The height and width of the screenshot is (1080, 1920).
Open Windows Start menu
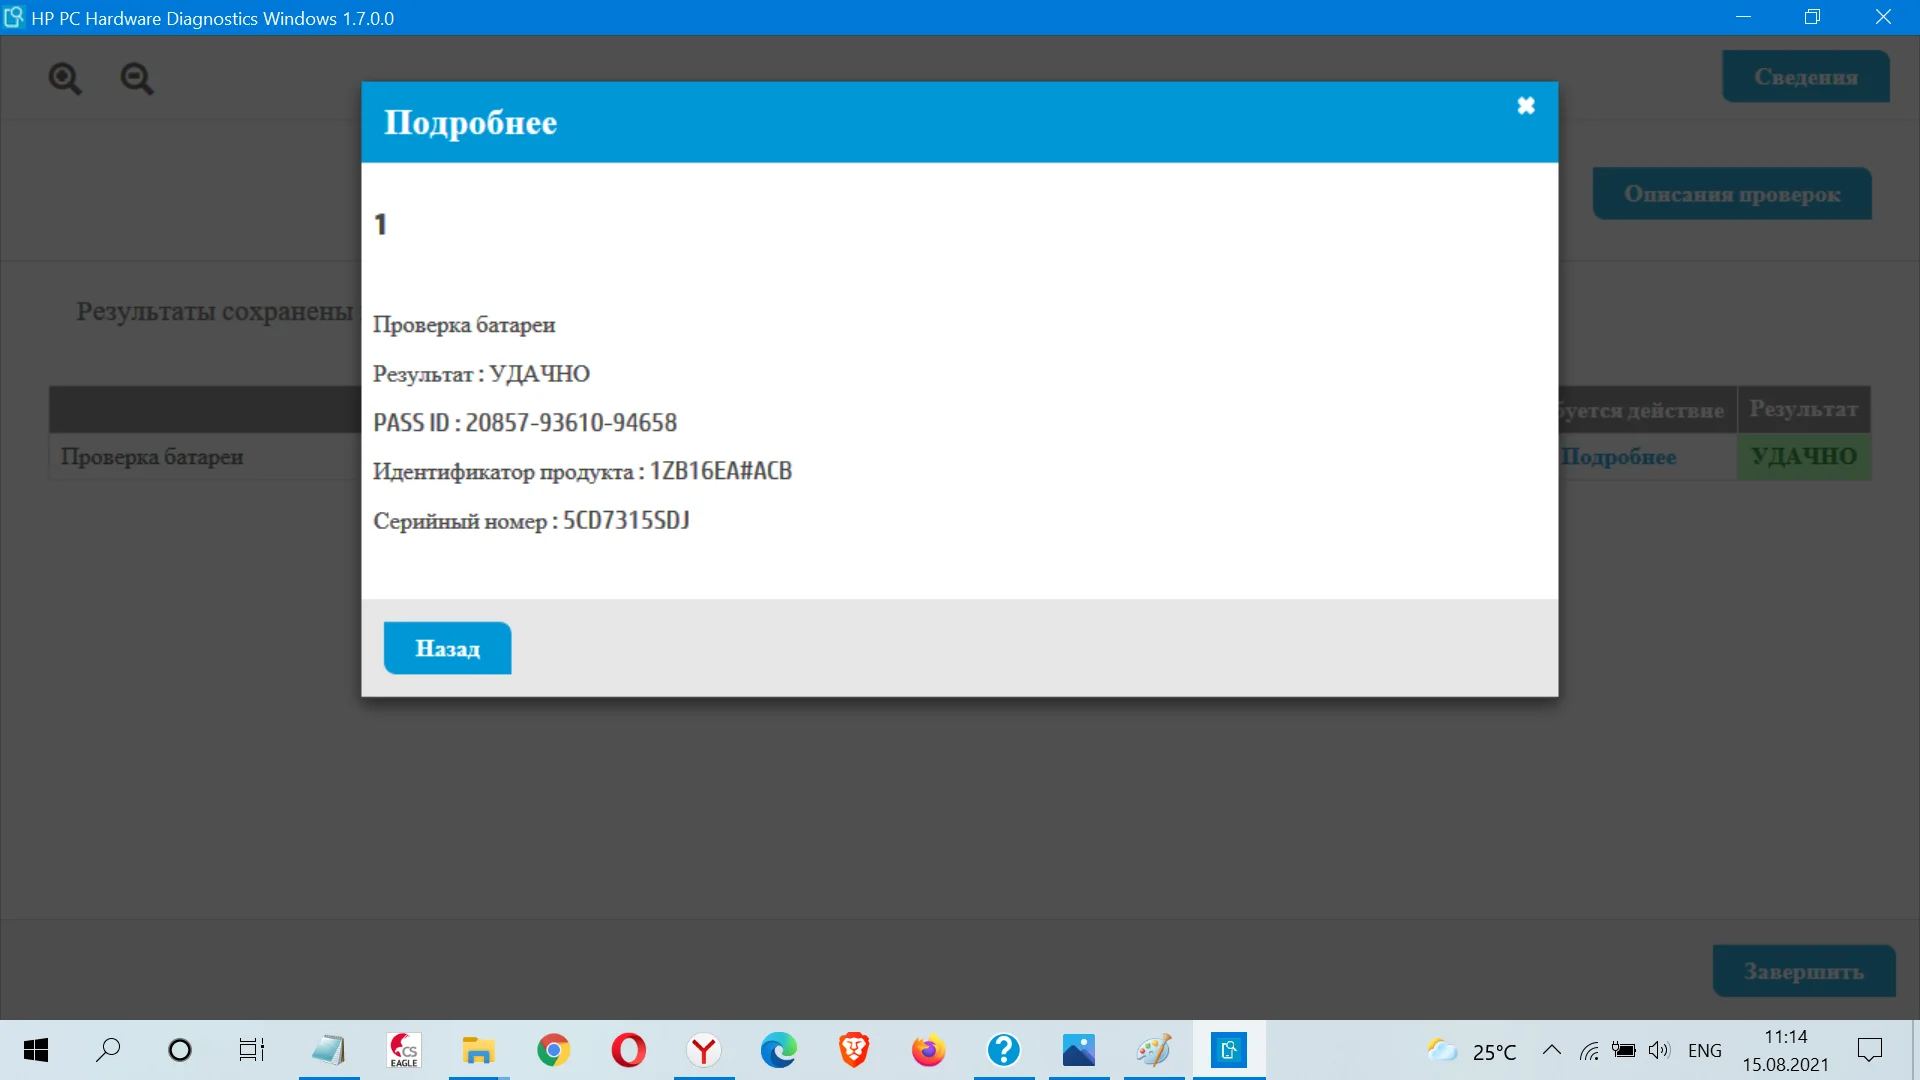click(36, 1050)
